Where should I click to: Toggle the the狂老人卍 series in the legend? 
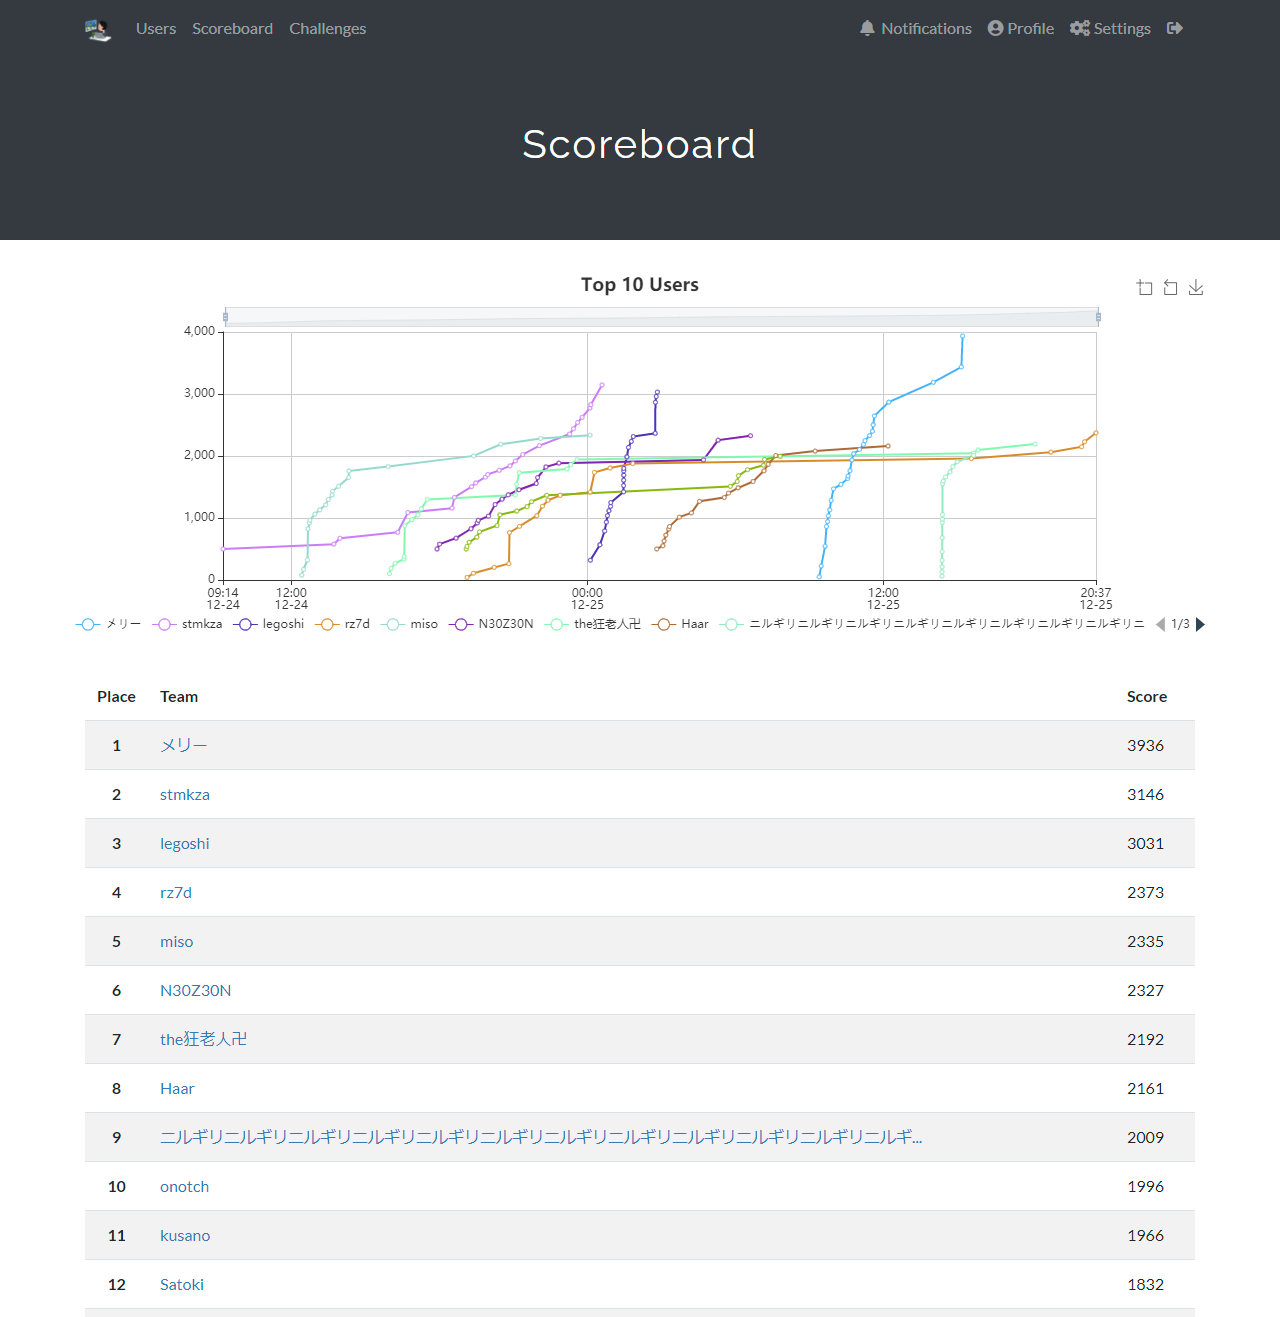click(x=592, y=624)
